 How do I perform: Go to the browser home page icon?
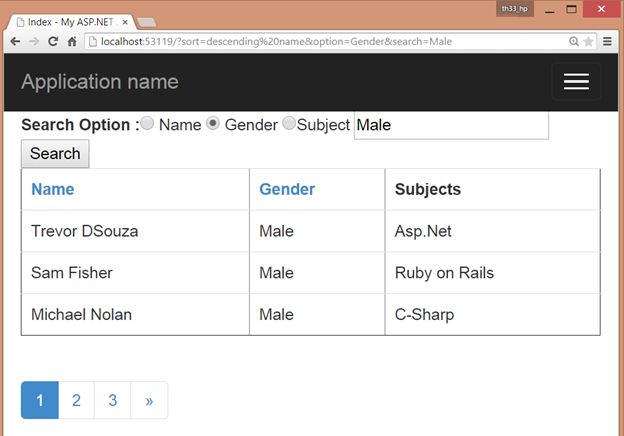72,41
